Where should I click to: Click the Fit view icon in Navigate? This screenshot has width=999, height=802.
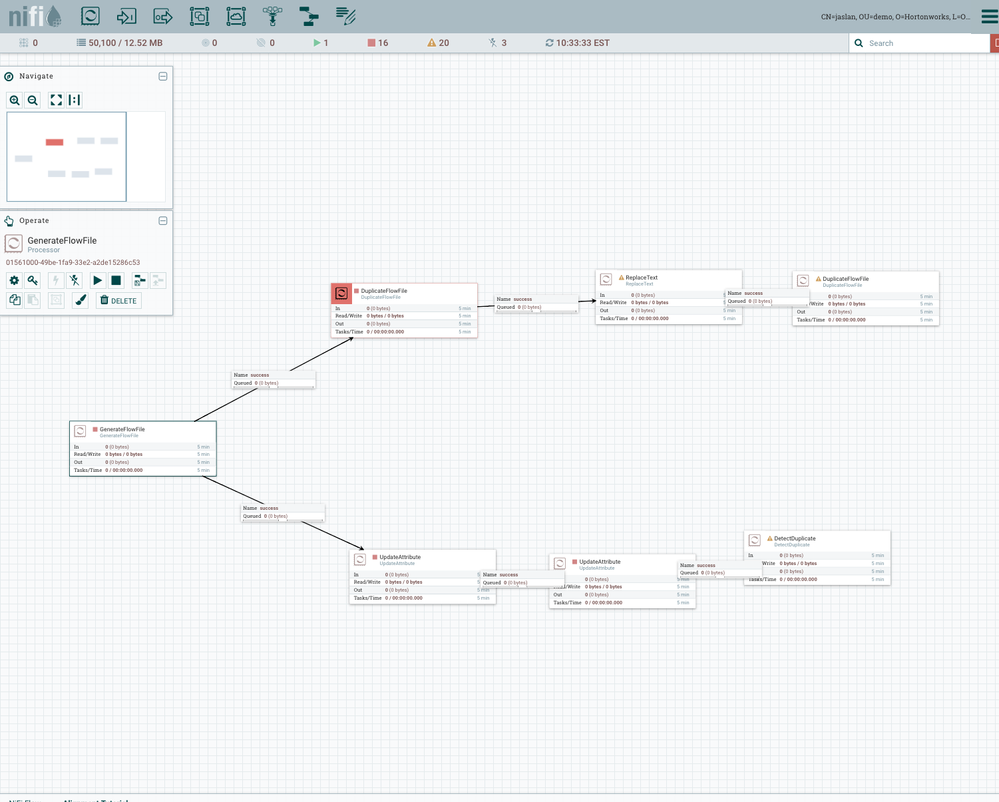(56, 100)
